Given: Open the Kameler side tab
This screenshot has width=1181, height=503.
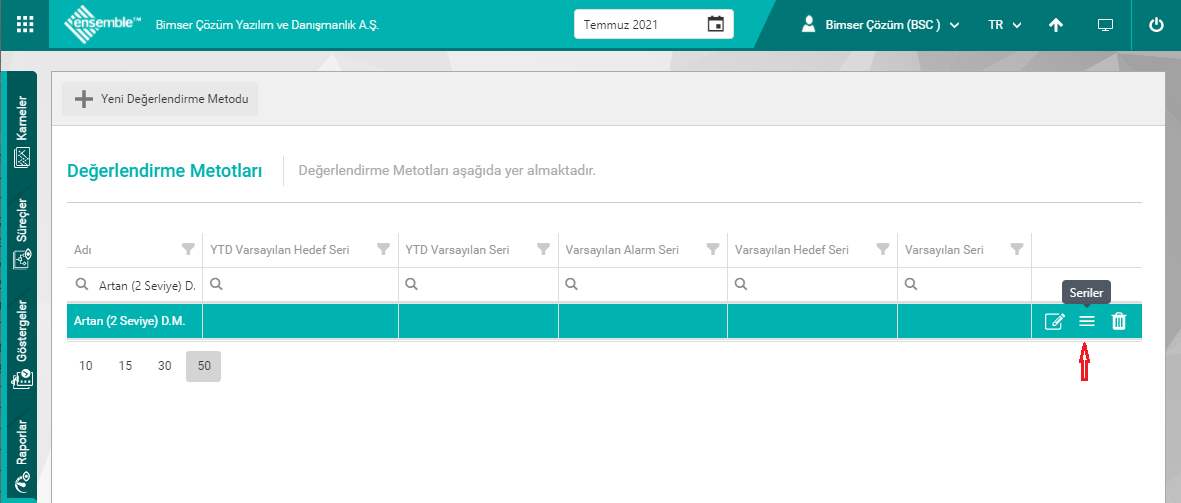Looking at the screenshot, I should [x=22, y=131].
